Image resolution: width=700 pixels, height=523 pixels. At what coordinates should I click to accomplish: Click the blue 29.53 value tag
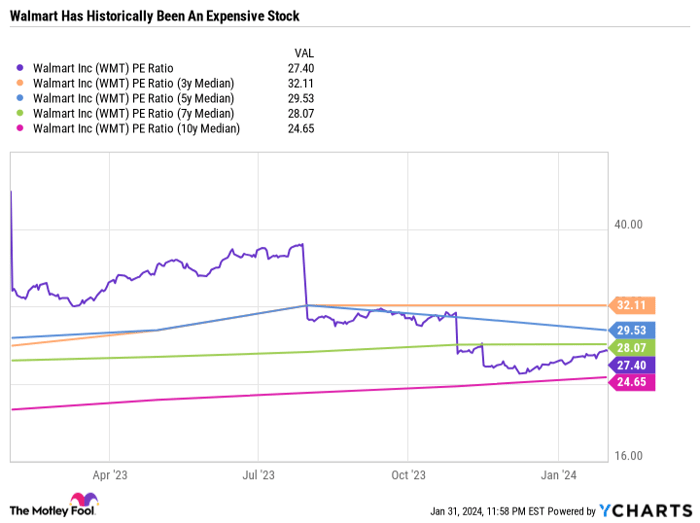[630, 329]
